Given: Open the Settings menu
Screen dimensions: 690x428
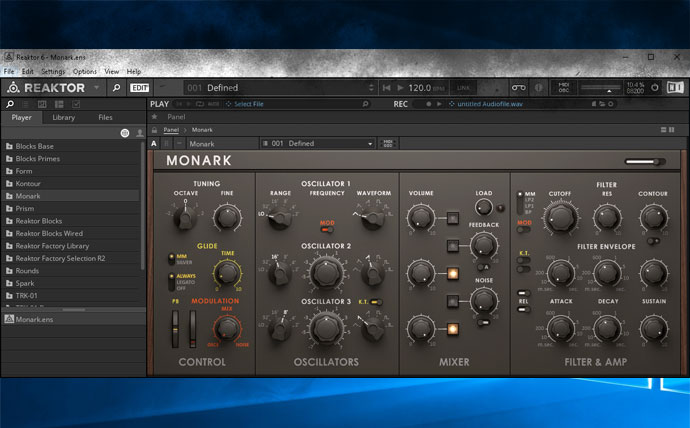Looking at the screenshot, I should pos(53,71).
